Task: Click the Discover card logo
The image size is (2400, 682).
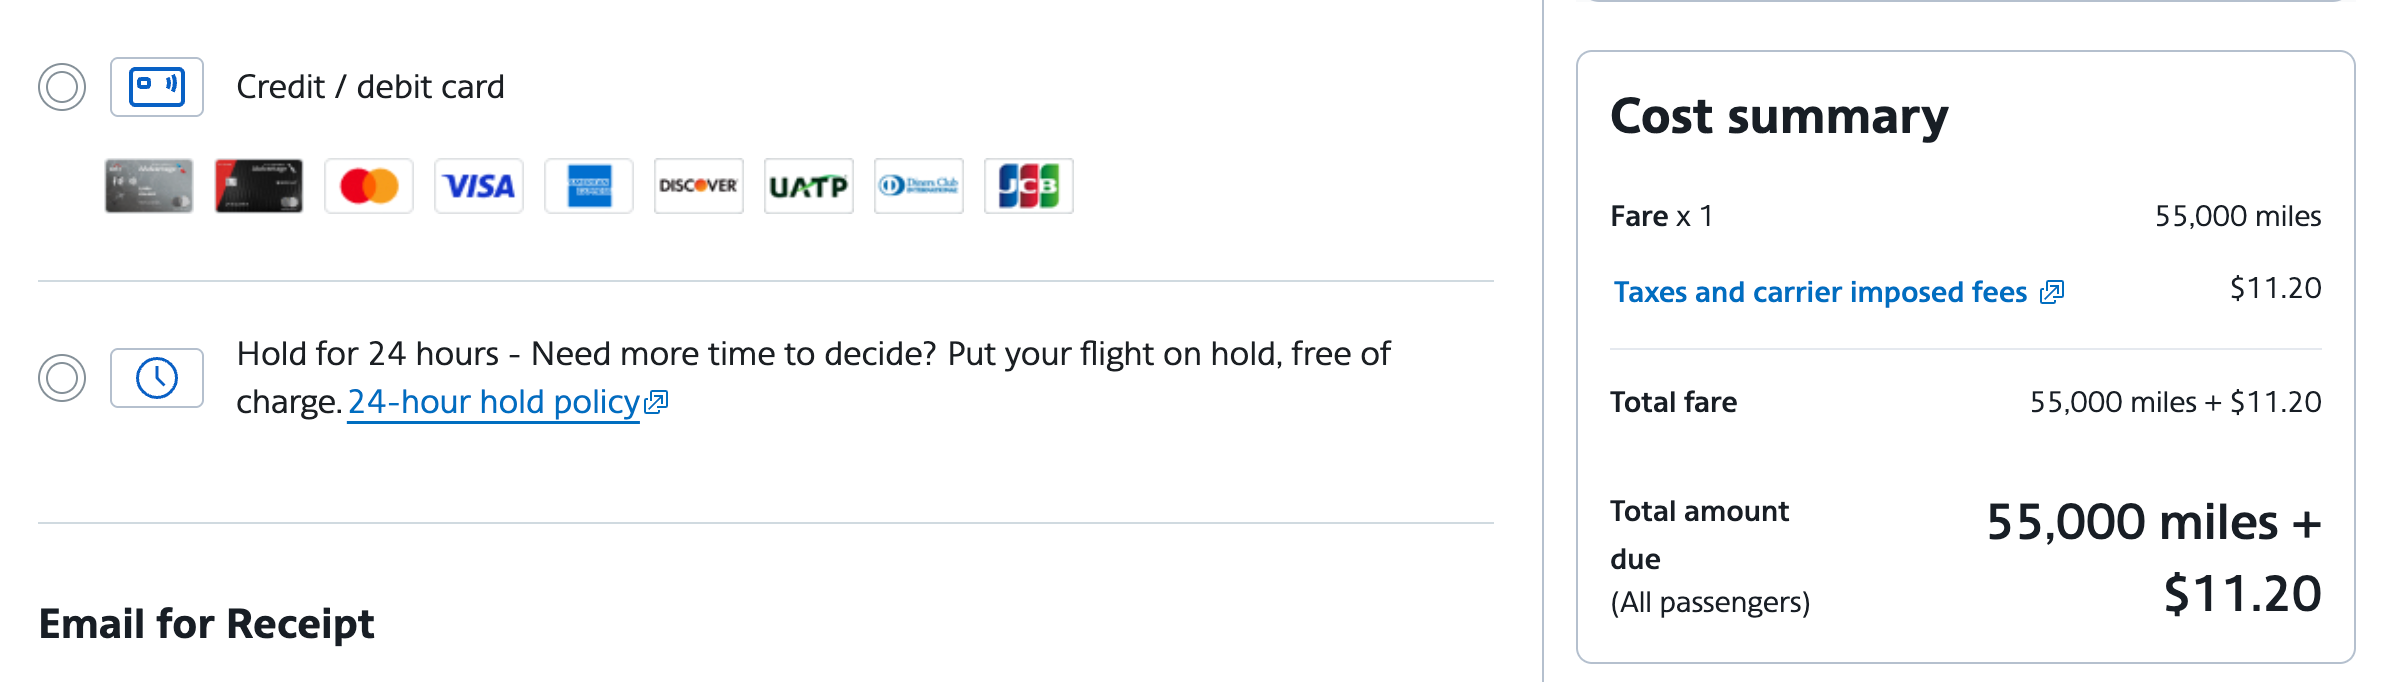Action: pyautogui.click(x=698, y=185)
